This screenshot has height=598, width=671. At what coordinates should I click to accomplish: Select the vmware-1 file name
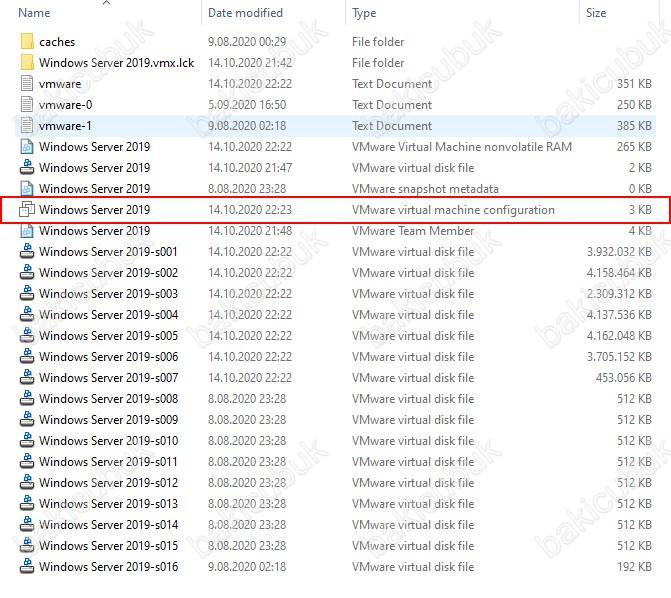[x=65, y=126]
